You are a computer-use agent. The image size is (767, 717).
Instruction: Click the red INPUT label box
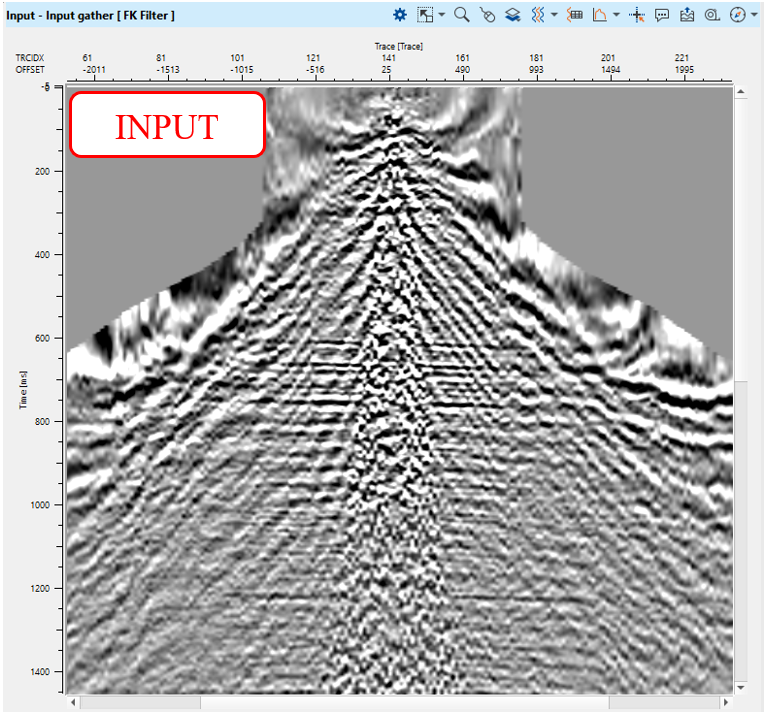(167, 125)
